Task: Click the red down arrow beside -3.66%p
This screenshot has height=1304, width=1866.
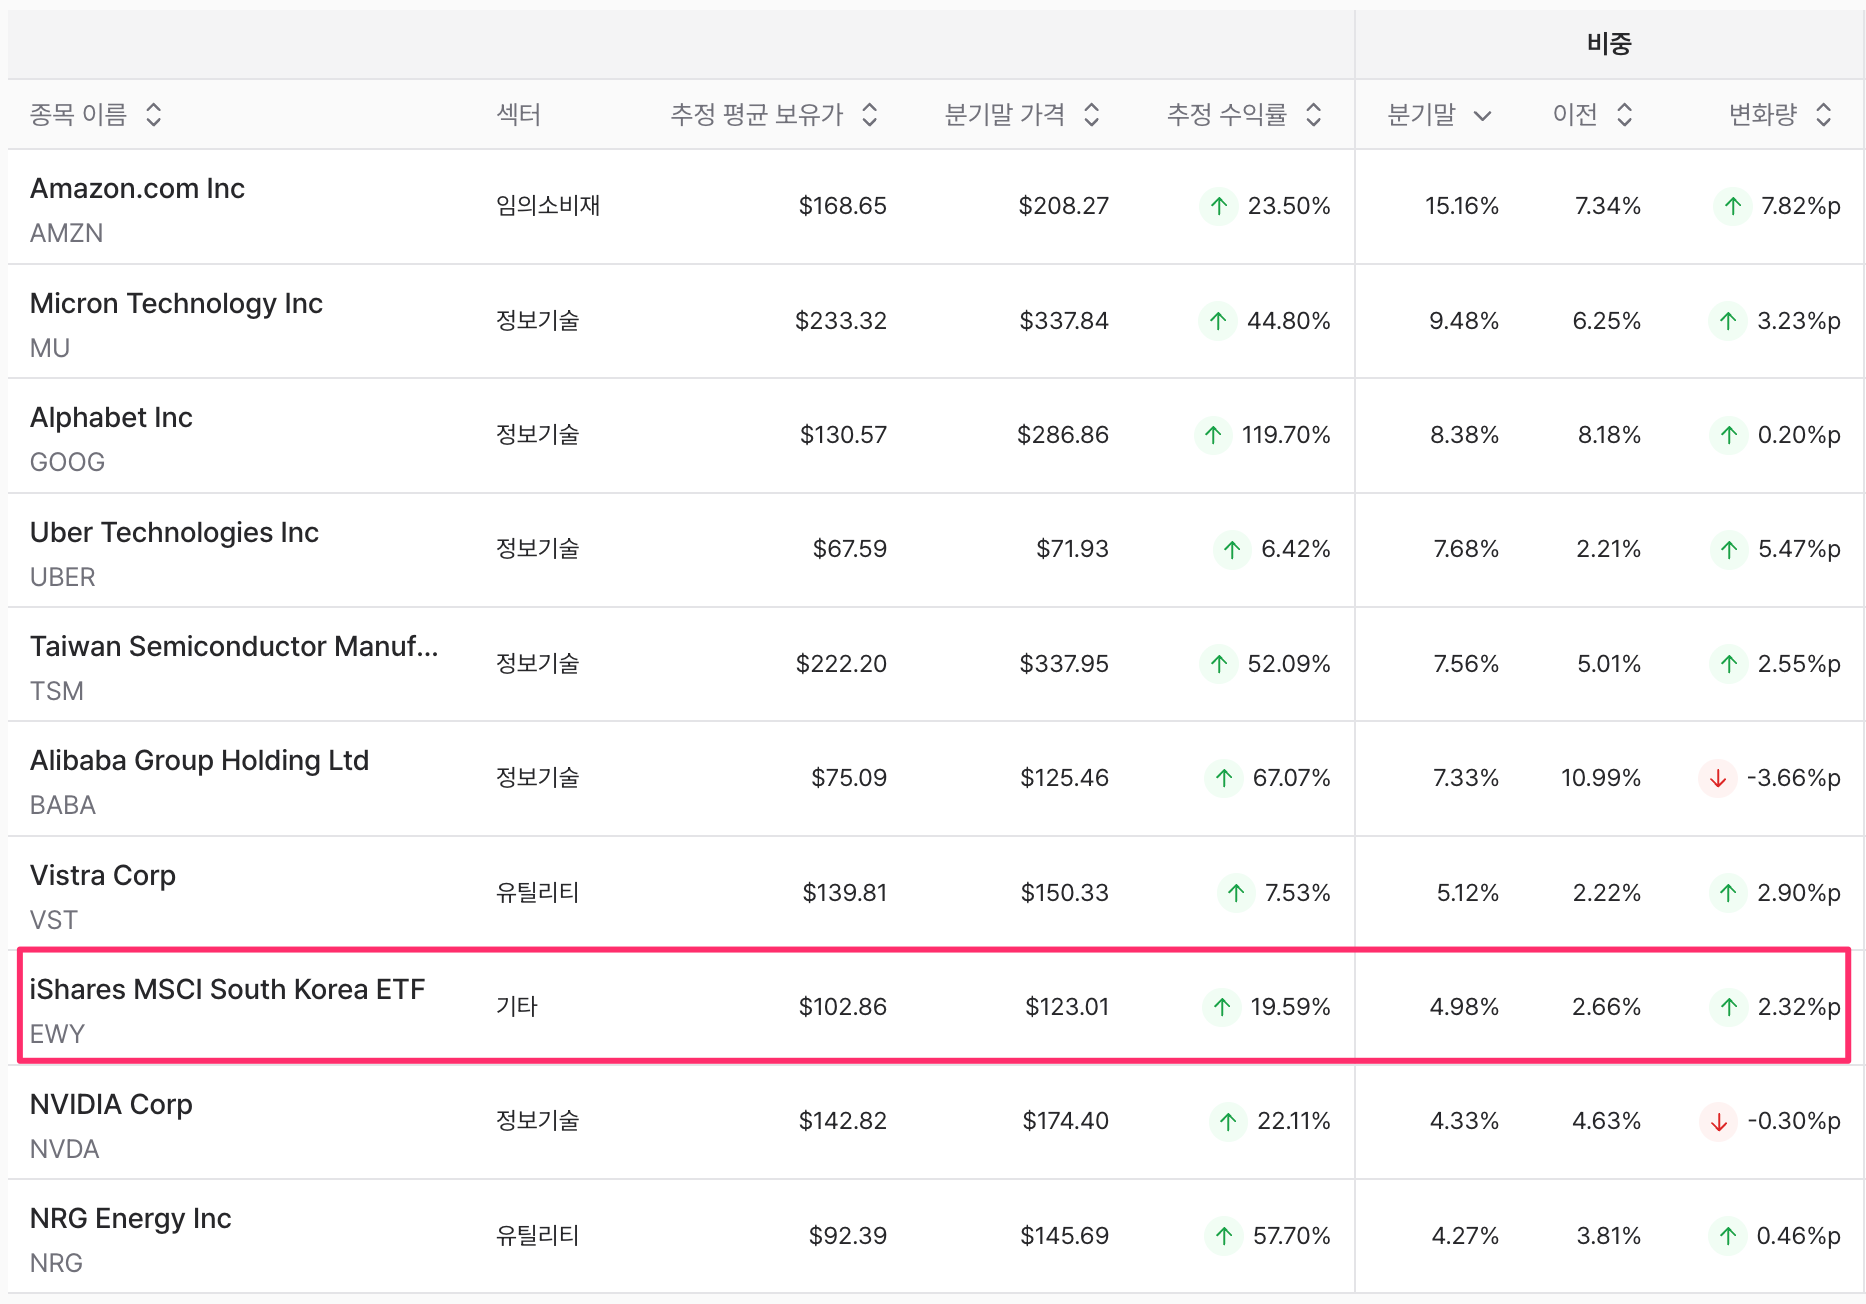Action: coord(1718,778)
